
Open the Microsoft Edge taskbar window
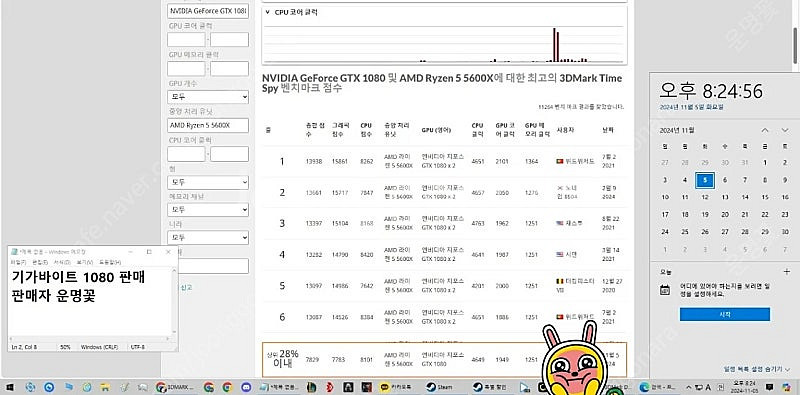[659, 387]
